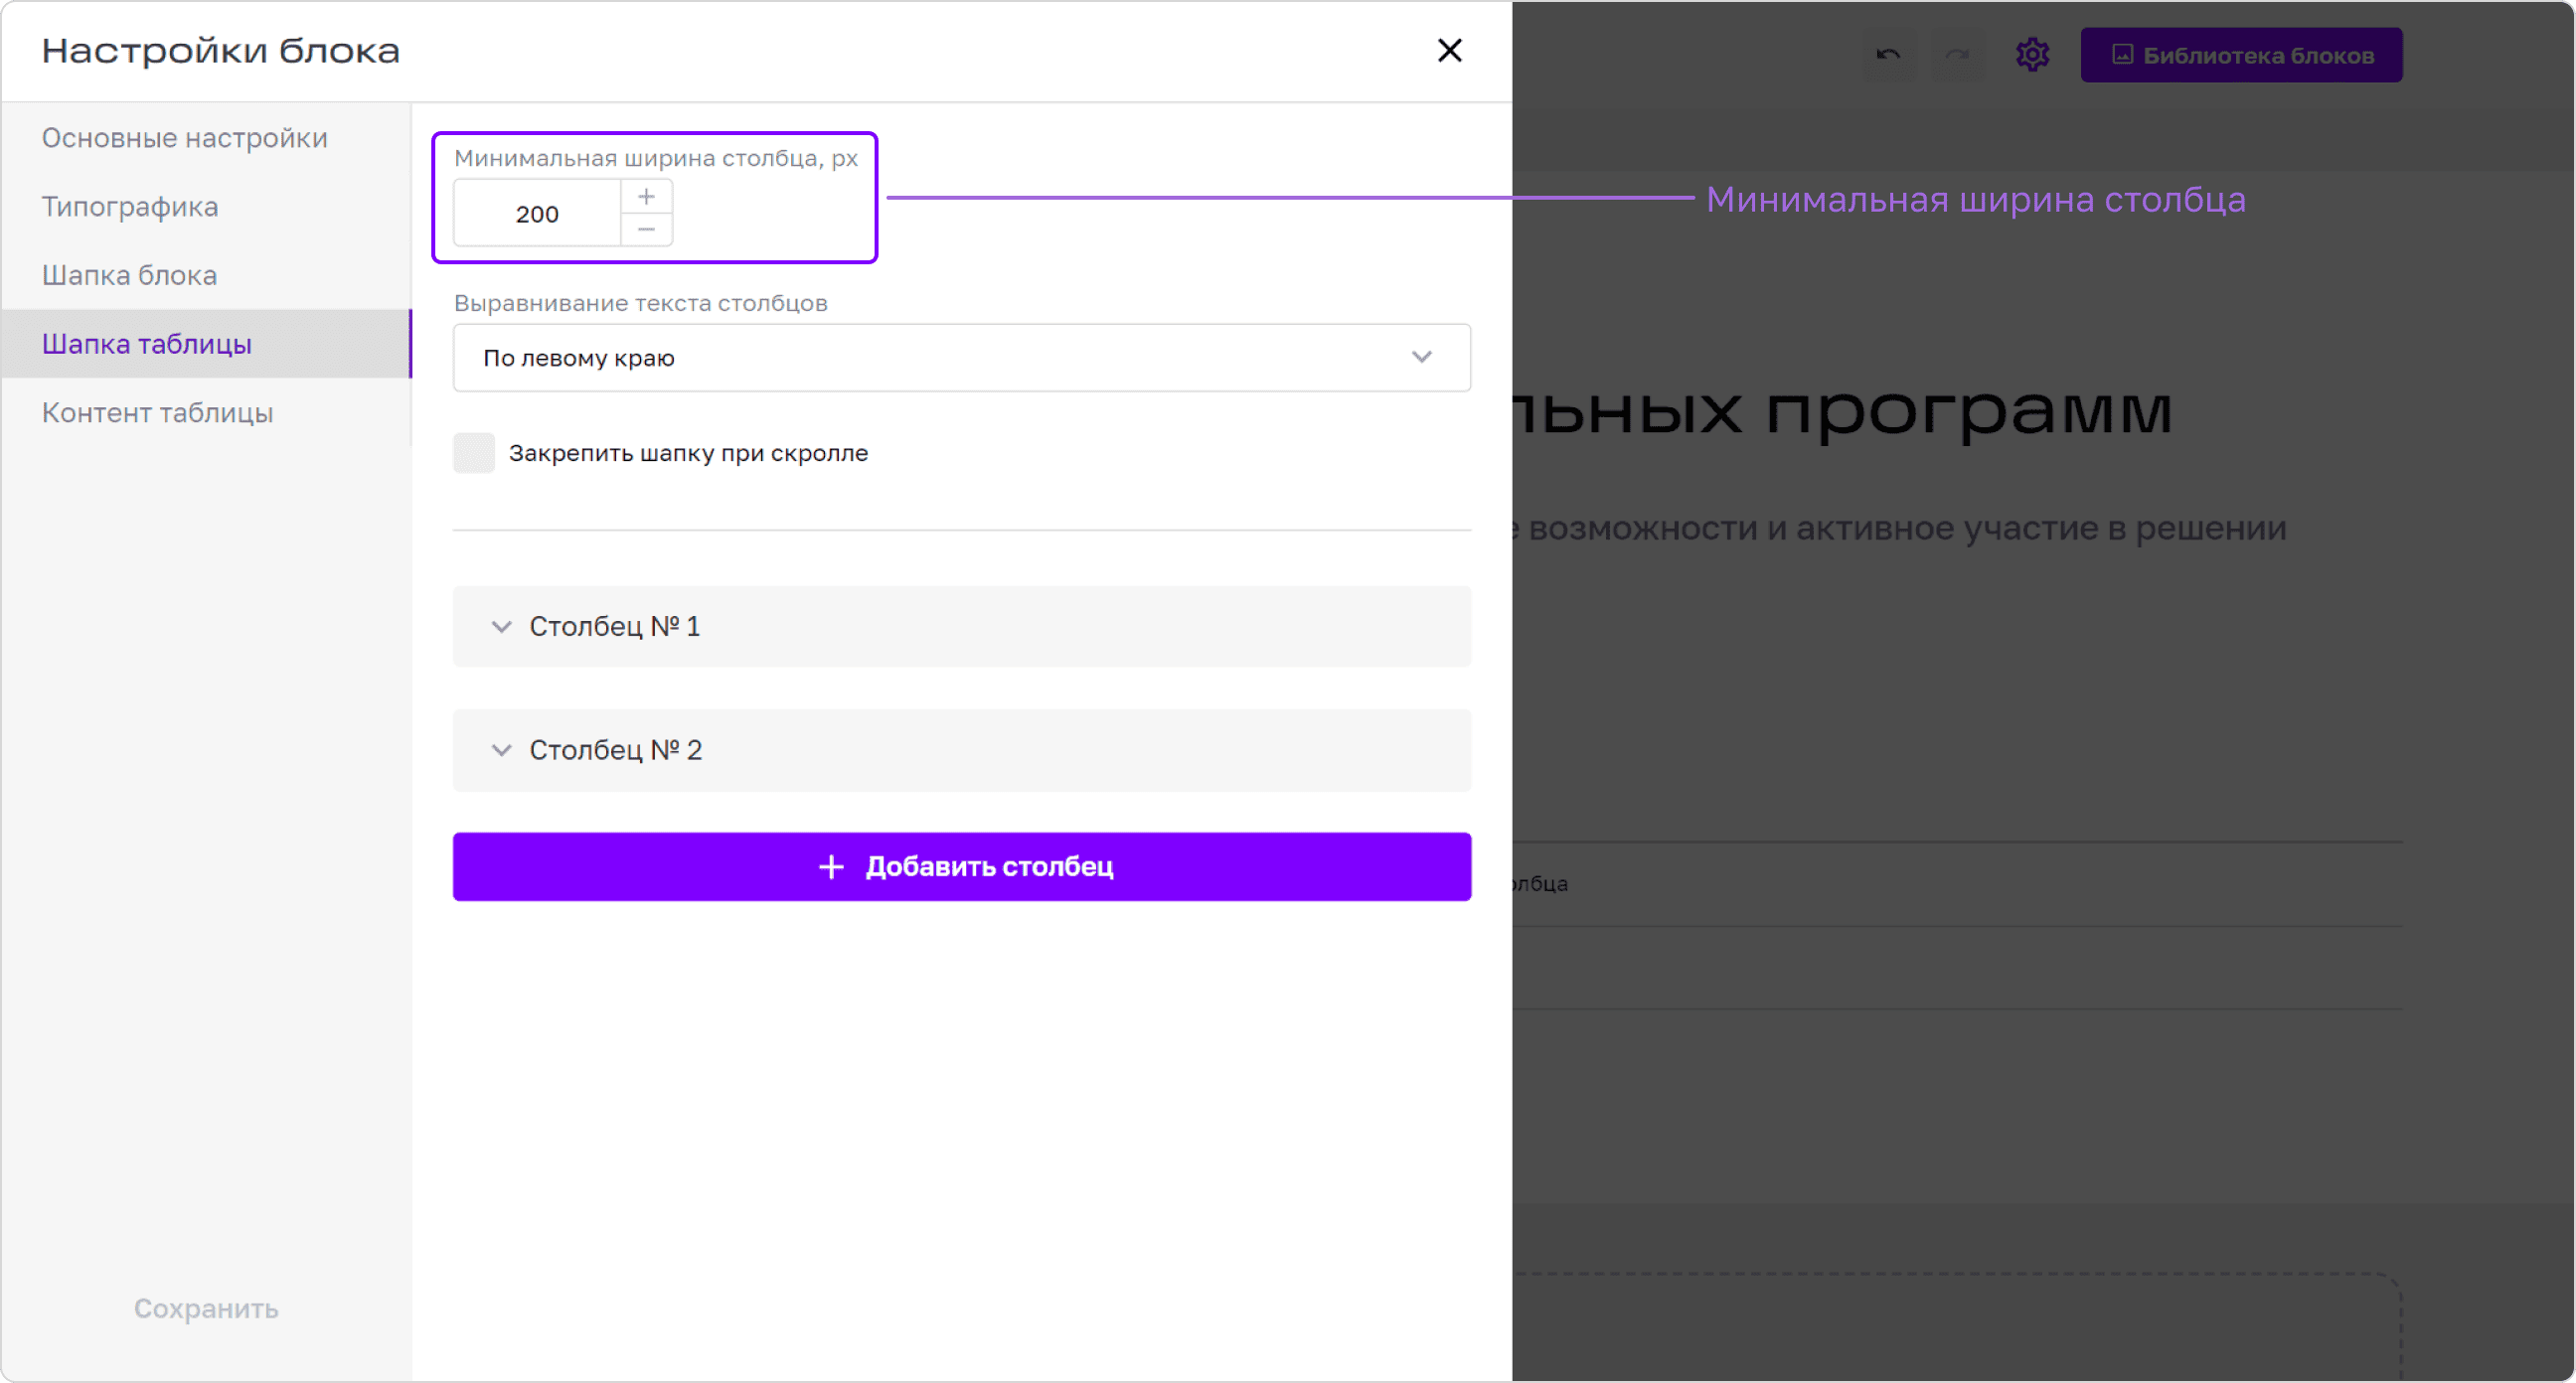Click the minimum column width input field

pyautogui.click(x=537, y=213)
